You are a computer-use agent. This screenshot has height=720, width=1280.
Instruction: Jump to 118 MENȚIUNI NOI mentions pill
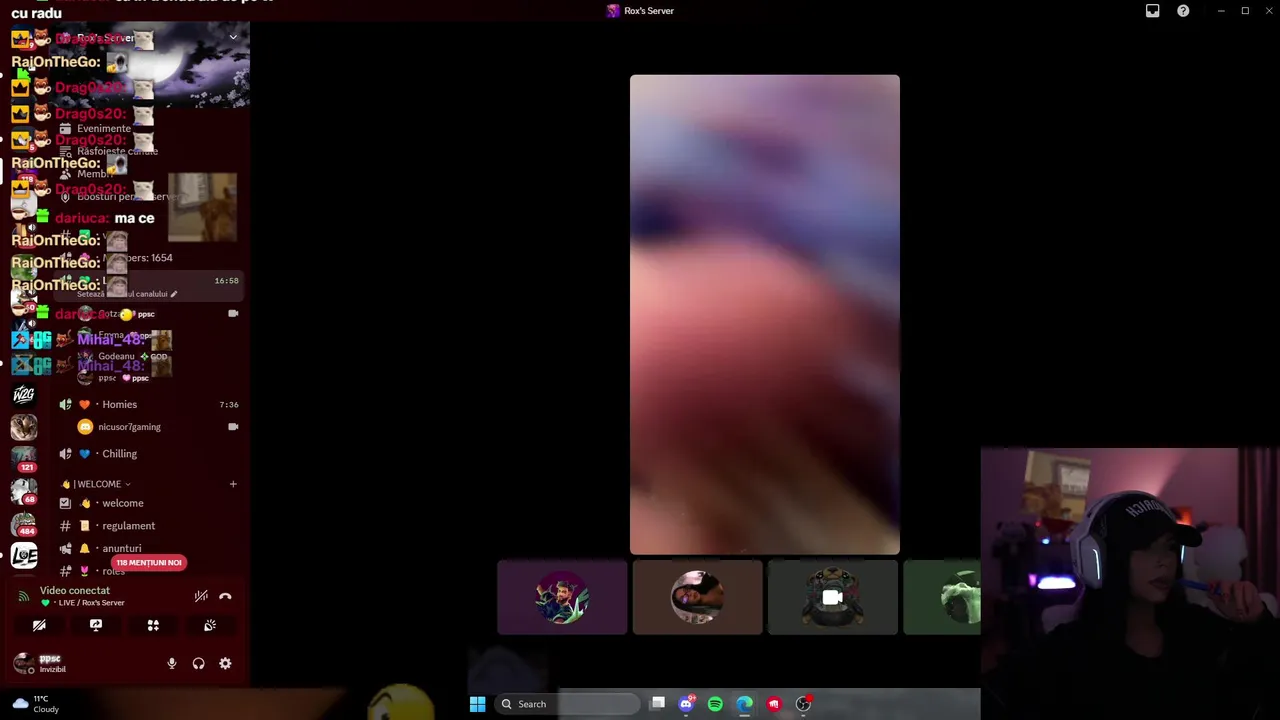(x=148, y=563)
